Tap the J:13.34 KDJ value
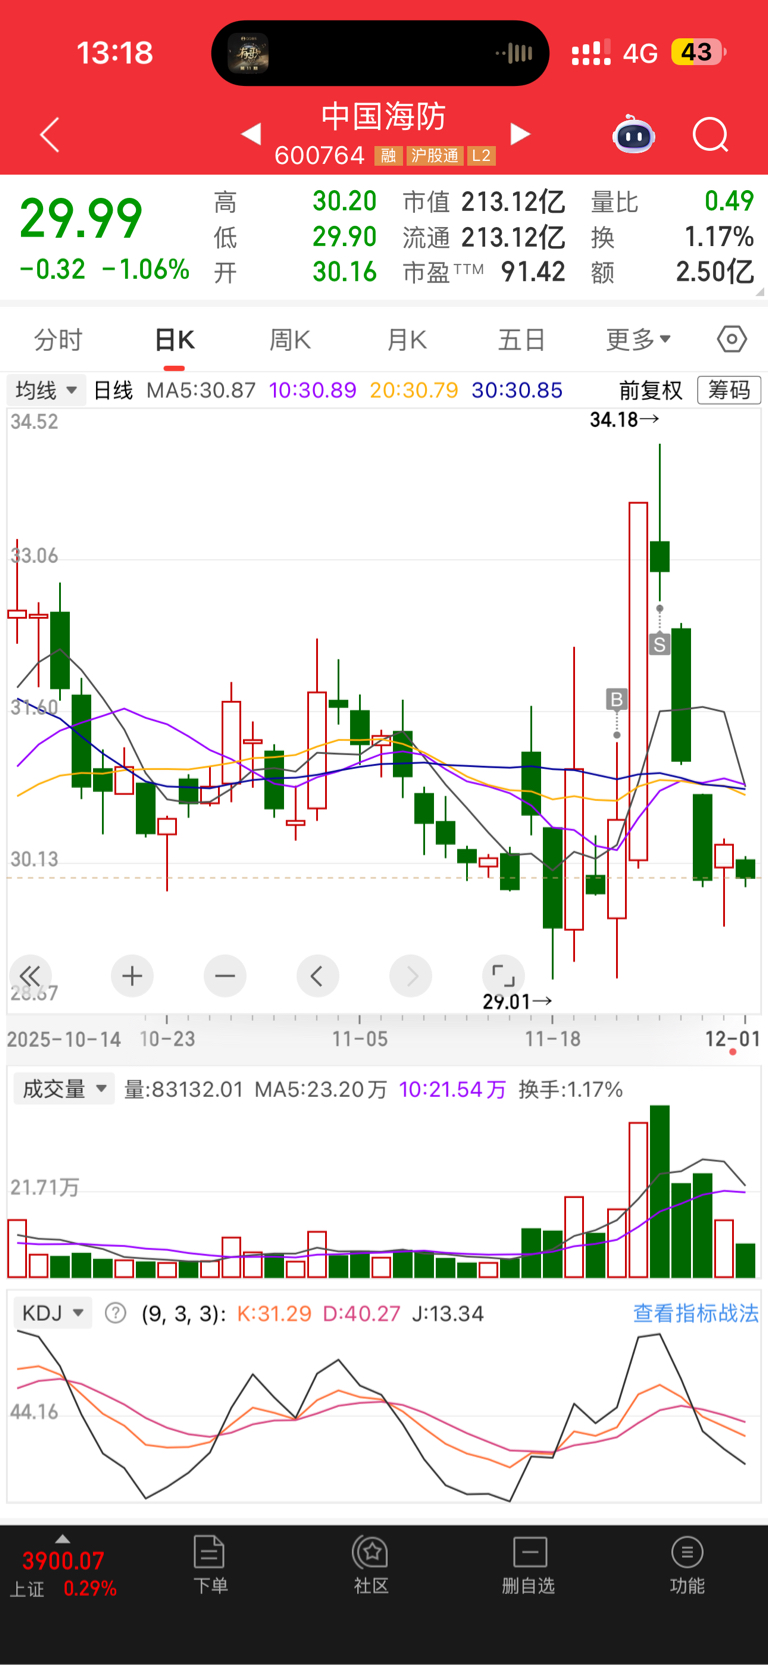Image resolution: width=768 pixels, height=1665 pixels. click(x=448, y=1313)
